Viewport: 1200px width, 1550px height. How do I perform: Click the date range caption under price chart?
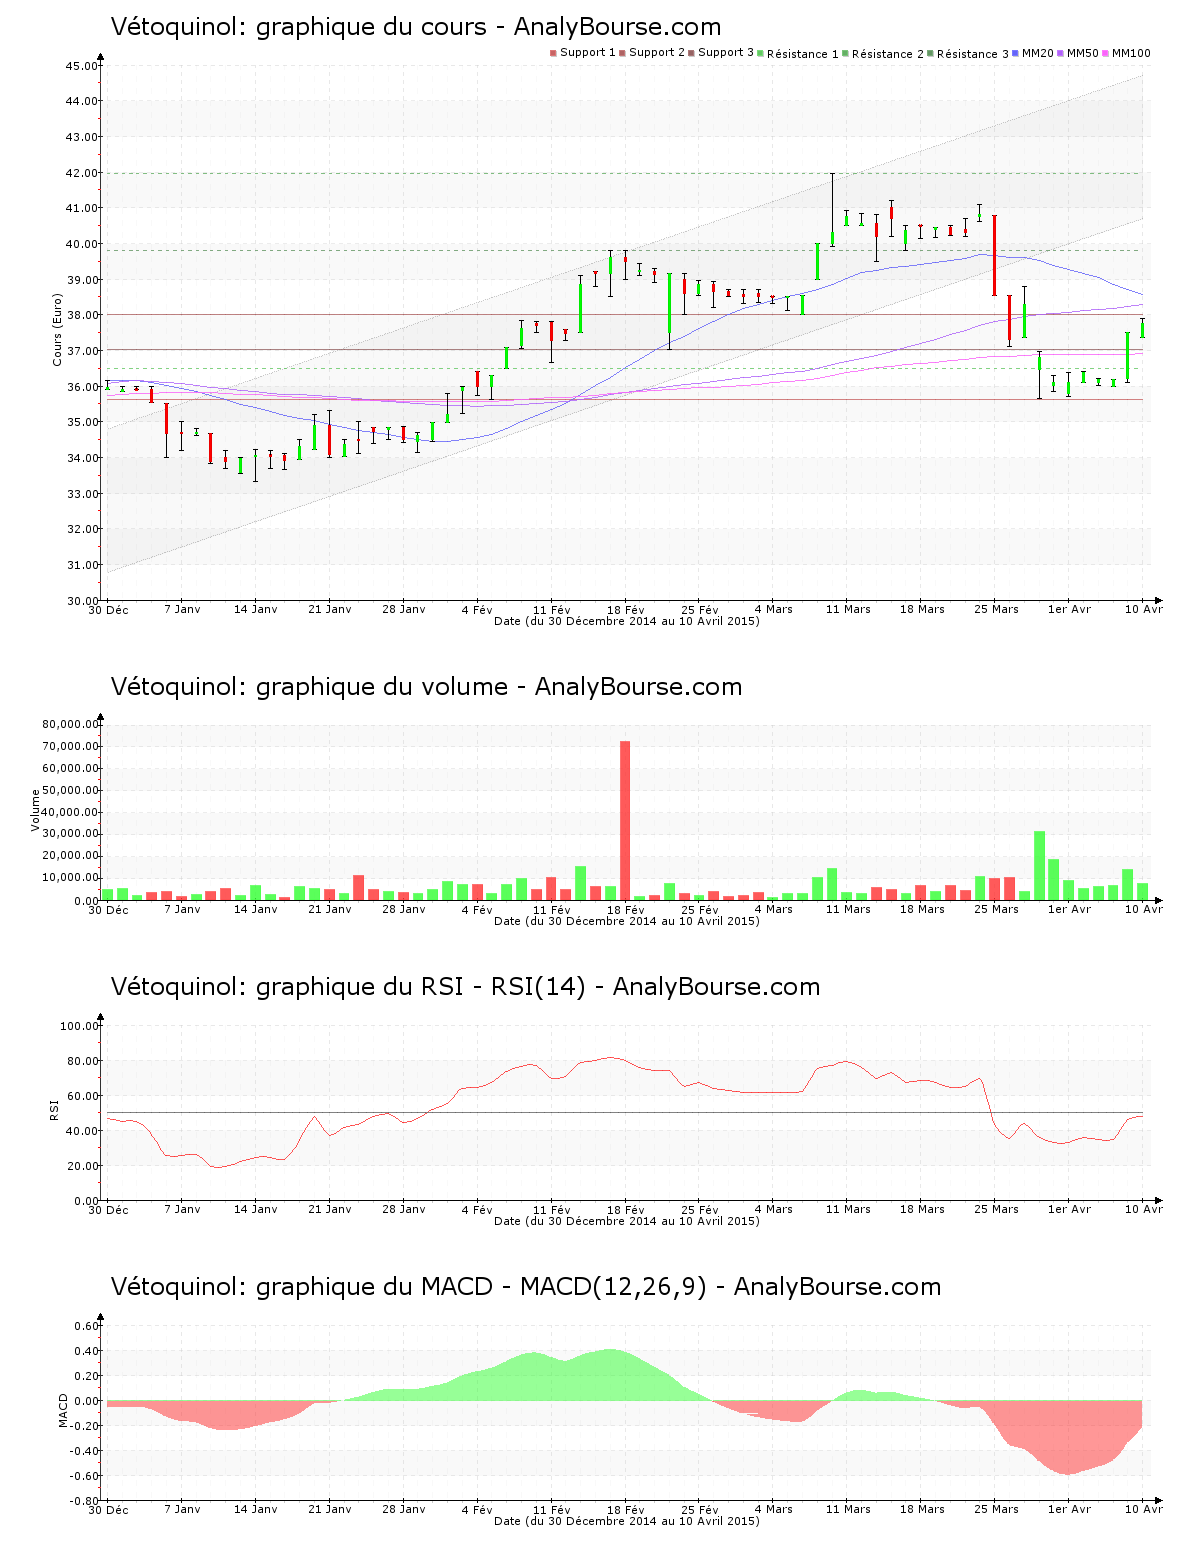pos(627,621)
